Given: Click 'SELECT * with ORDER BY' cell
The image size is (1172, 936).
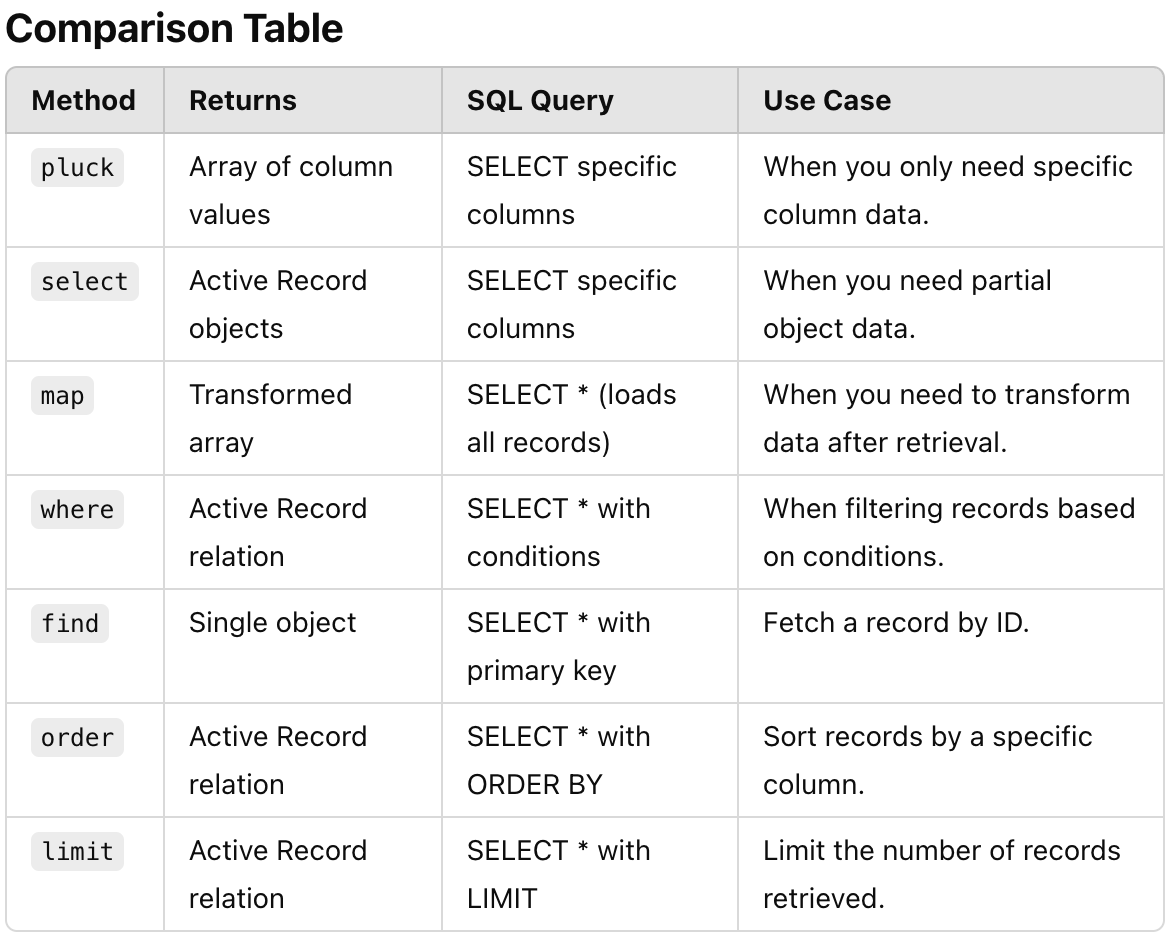Looking at the screenshot, I should coord(558,760).
